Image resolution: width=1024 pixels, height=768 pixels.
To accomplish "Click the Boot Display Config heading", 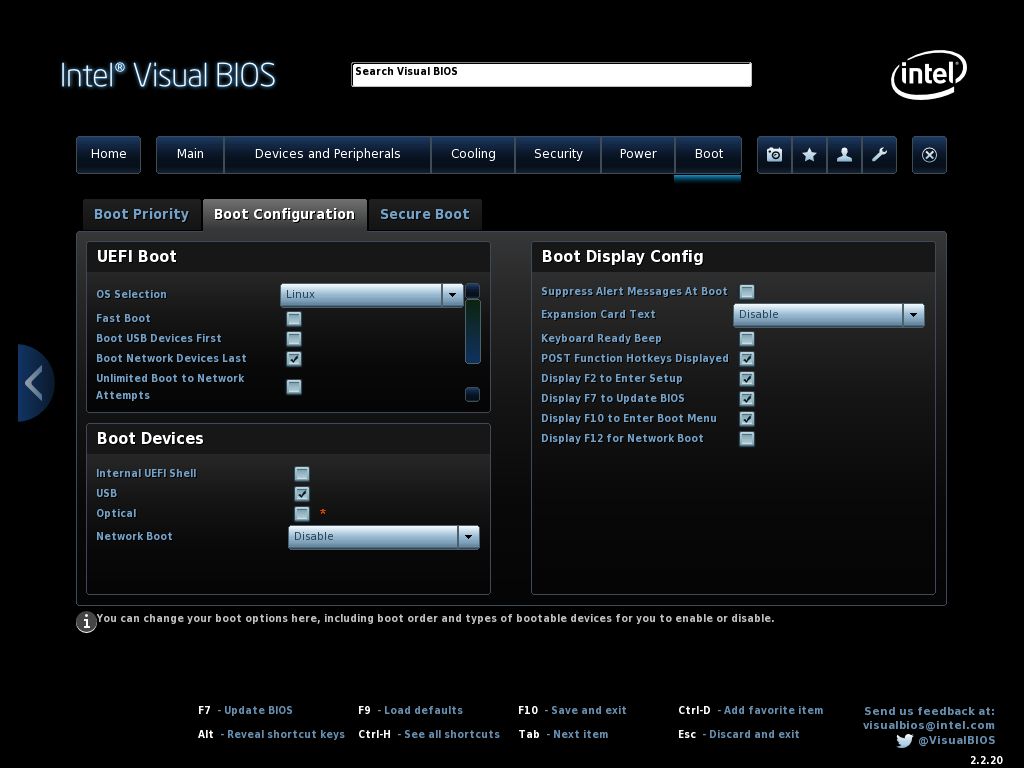I will [x=622, y=257].
